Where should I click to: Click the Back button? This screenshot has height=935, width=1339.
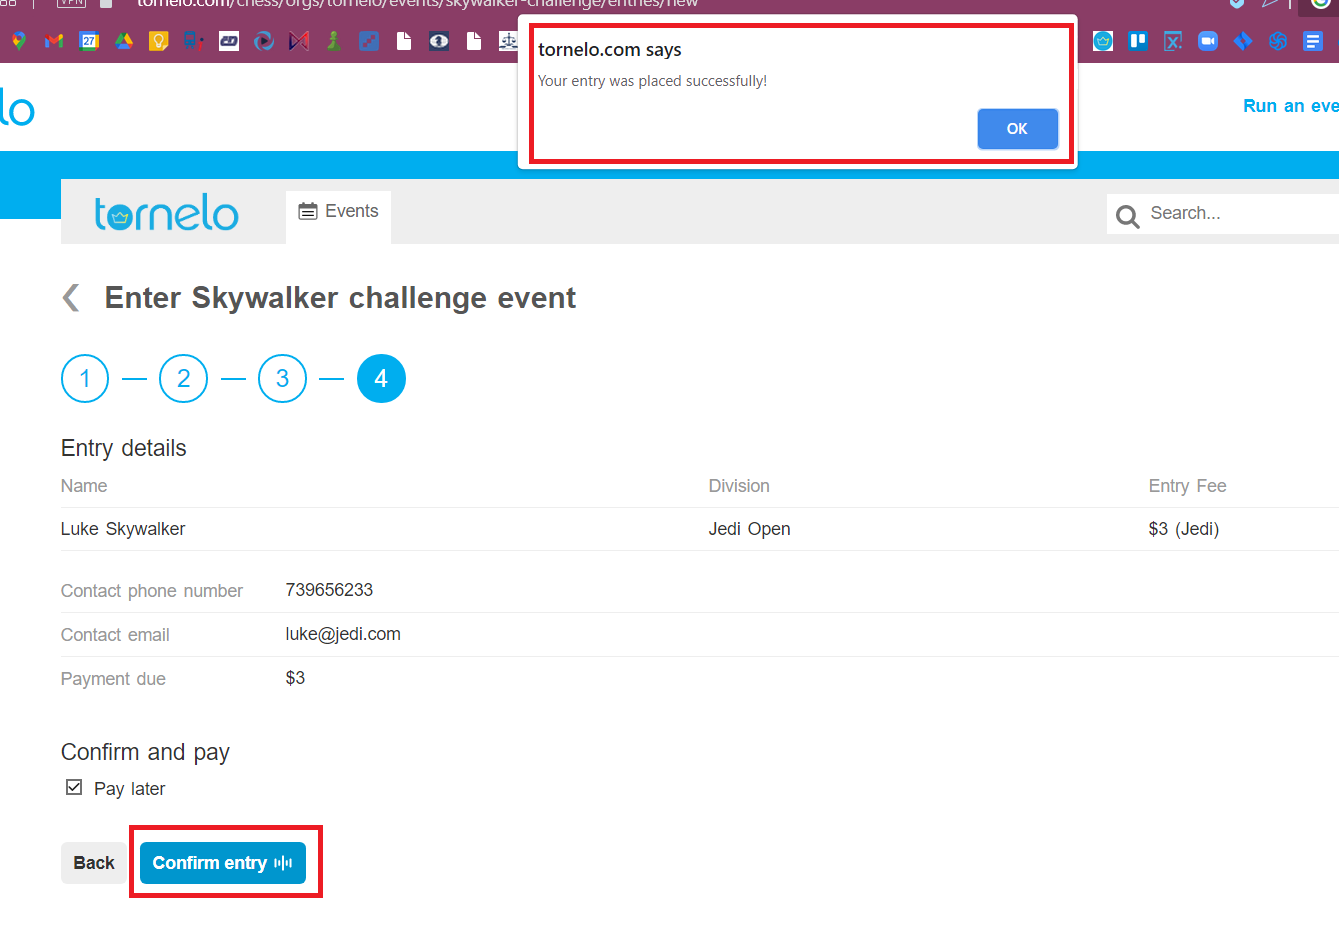pyautogui.click(x=94, y=863)
